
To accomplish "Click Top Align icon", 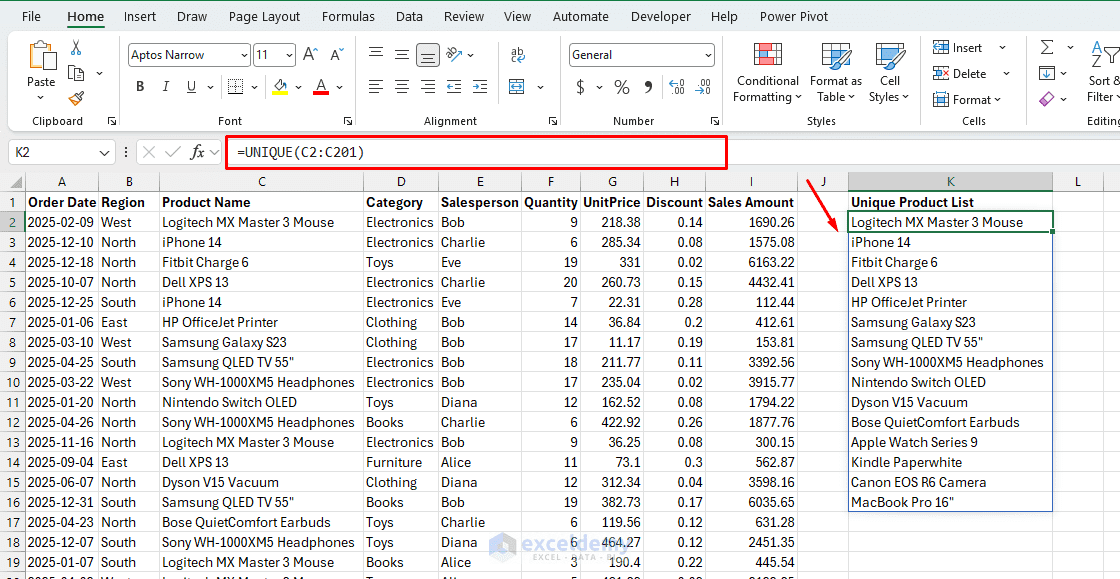I will pyautogui.click(x=376, y=54).
